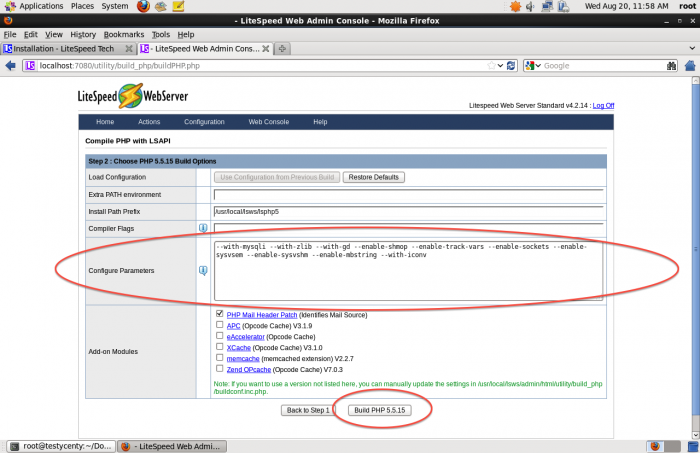Enable the APC opcode cache module
The height and width of the screenshot is (453, 700).
(x=219, y=325)
